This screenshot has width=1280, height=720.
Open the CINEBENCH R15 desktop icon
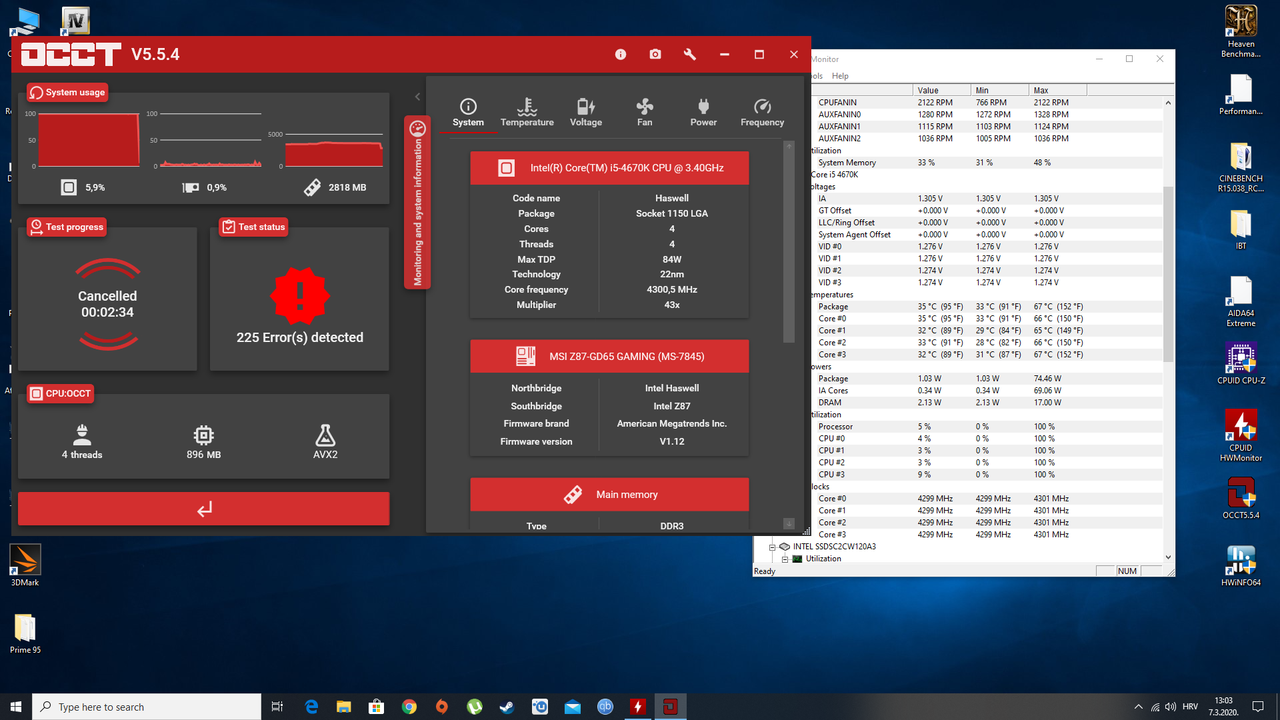click(x=1240, y=168)
